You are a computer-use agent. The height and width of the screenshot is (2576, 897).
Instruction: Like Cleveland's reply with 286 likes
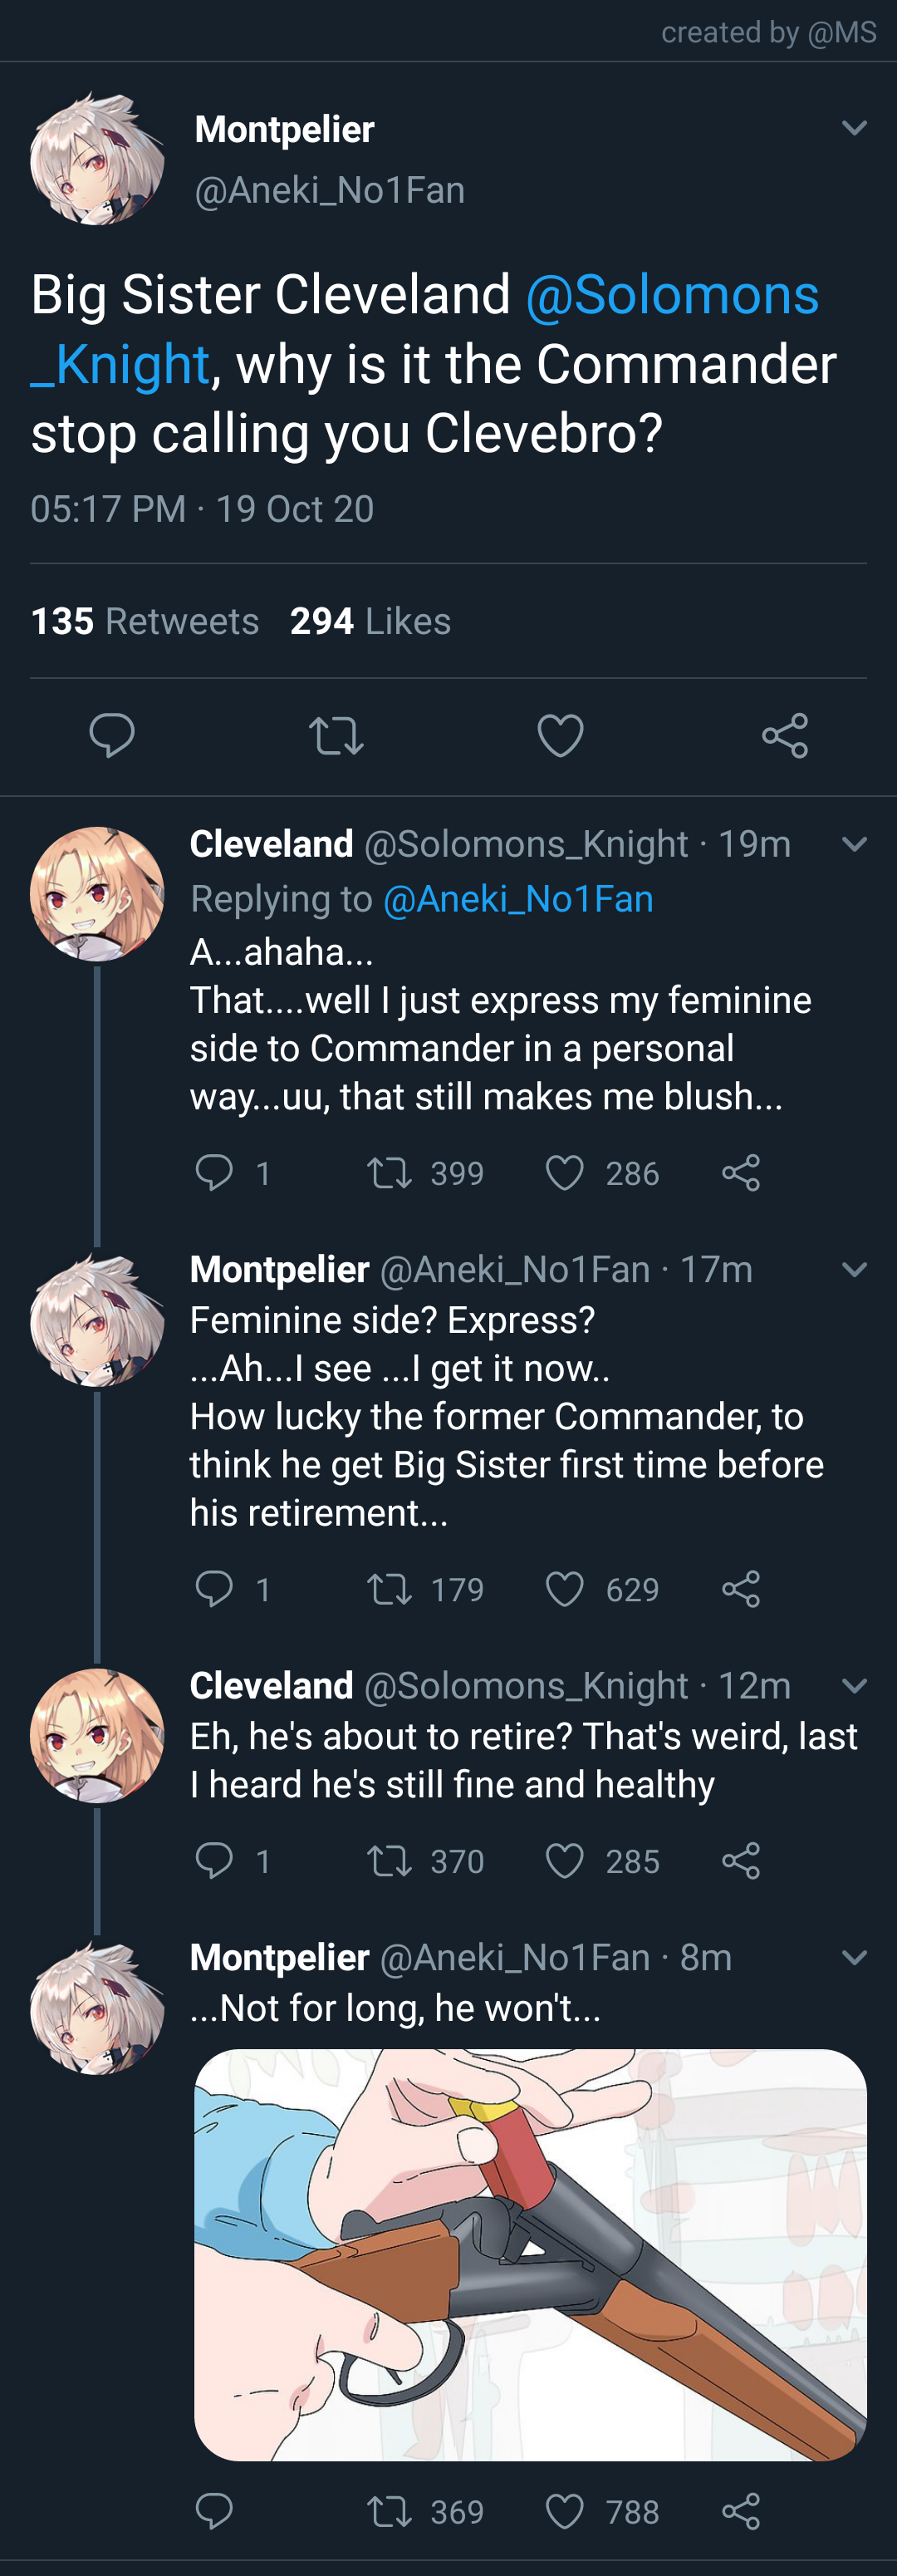(564, 1172)
